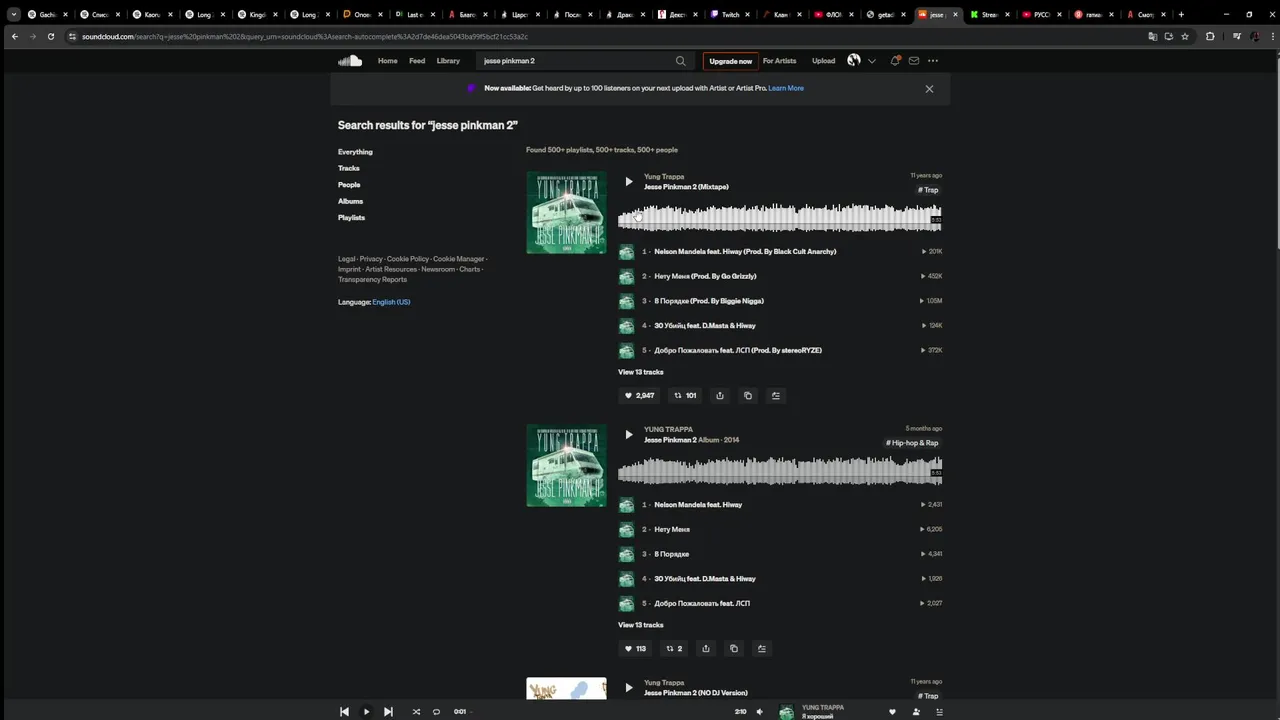Click the Upgrade now button
This screenshot has height=720, width=1280.
730,61
